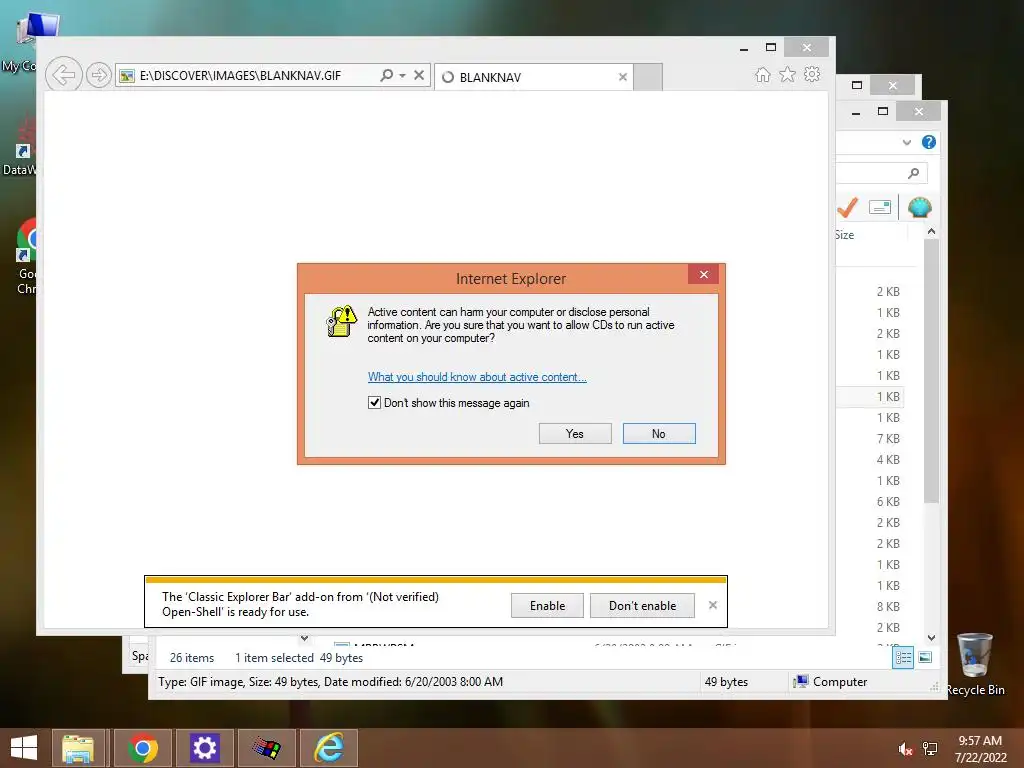Image resolution: width=1024 pixels, height=768 pixels.
Task: Open What you should know about active content link
Action: pyautogui.click(x=477, y=377)
